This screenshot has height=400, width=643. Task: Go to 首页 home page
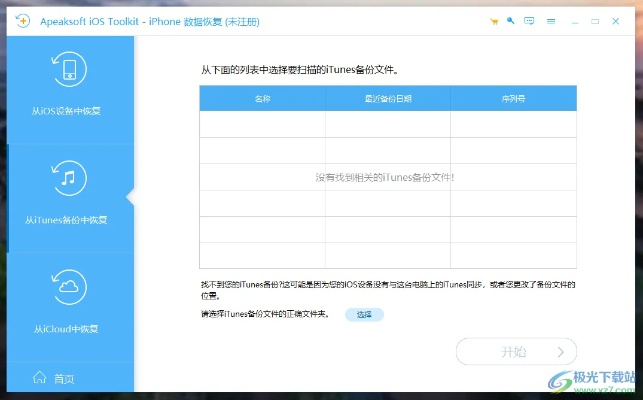64,379
